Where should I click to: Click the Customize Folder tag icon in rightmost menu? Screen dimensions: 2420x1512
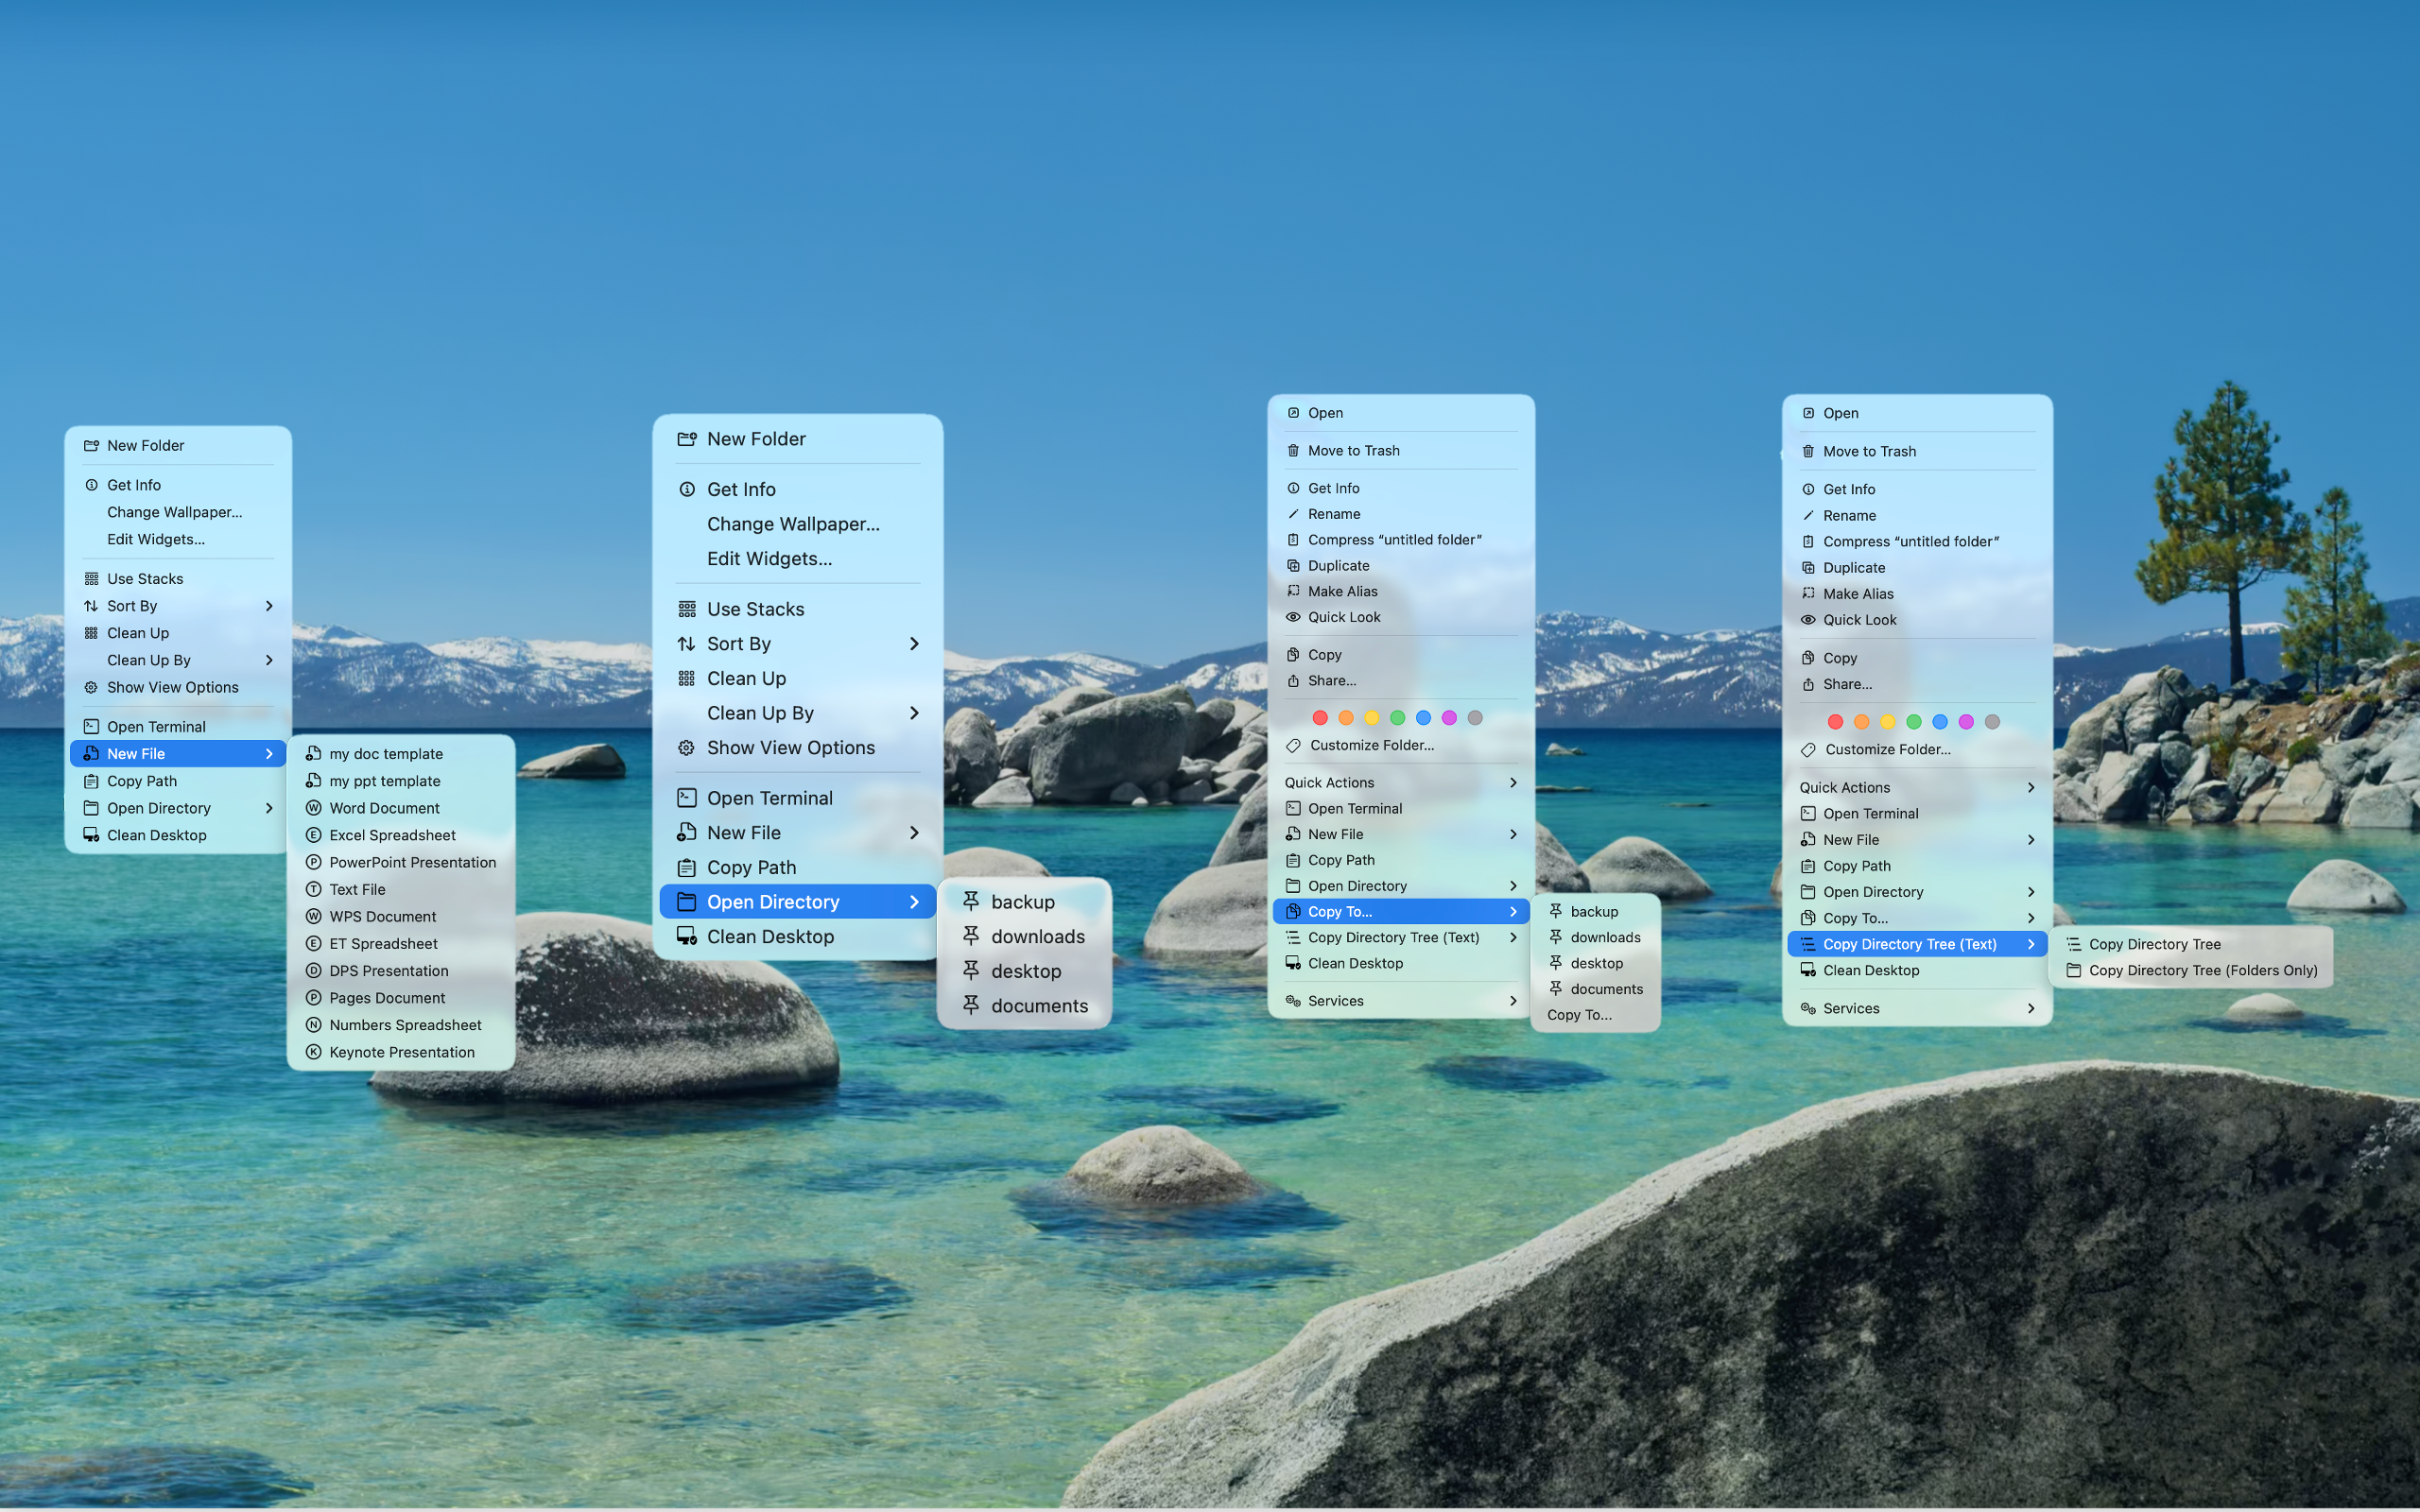[1808, 750]
